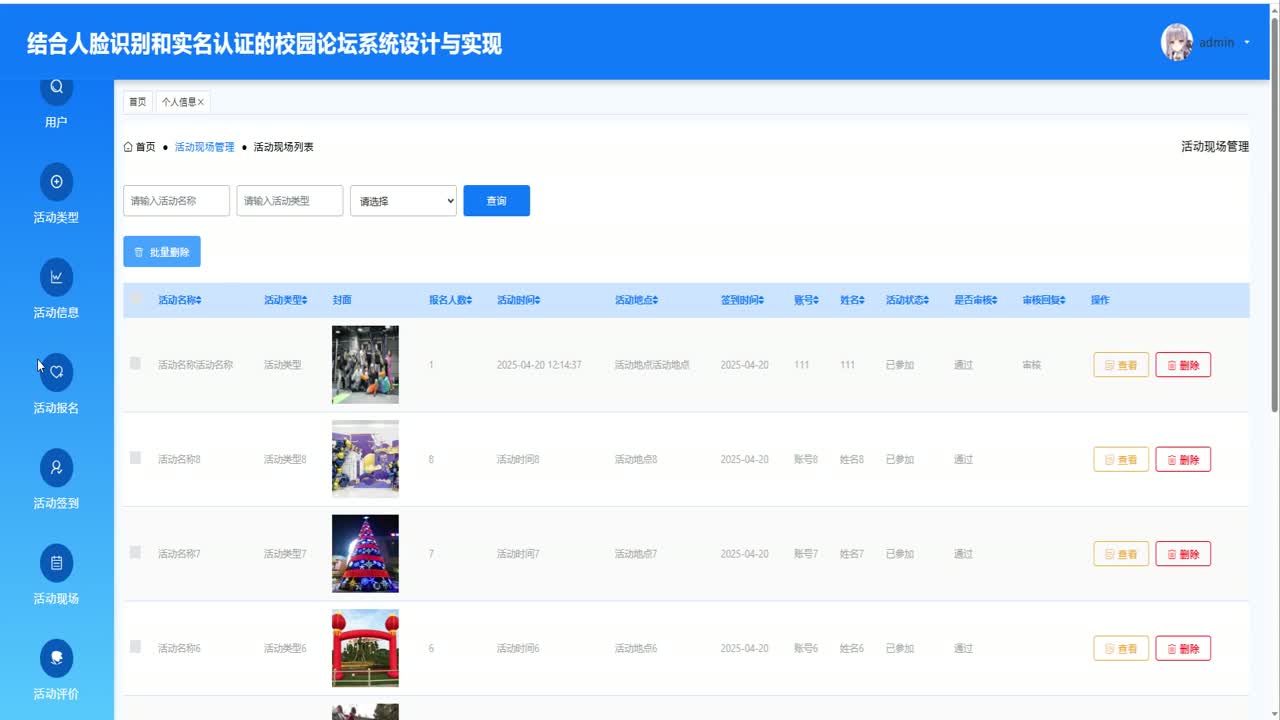1280x720 pixels.
Task: Go to 首页 breadcrumb link
Action: (146, 147)
